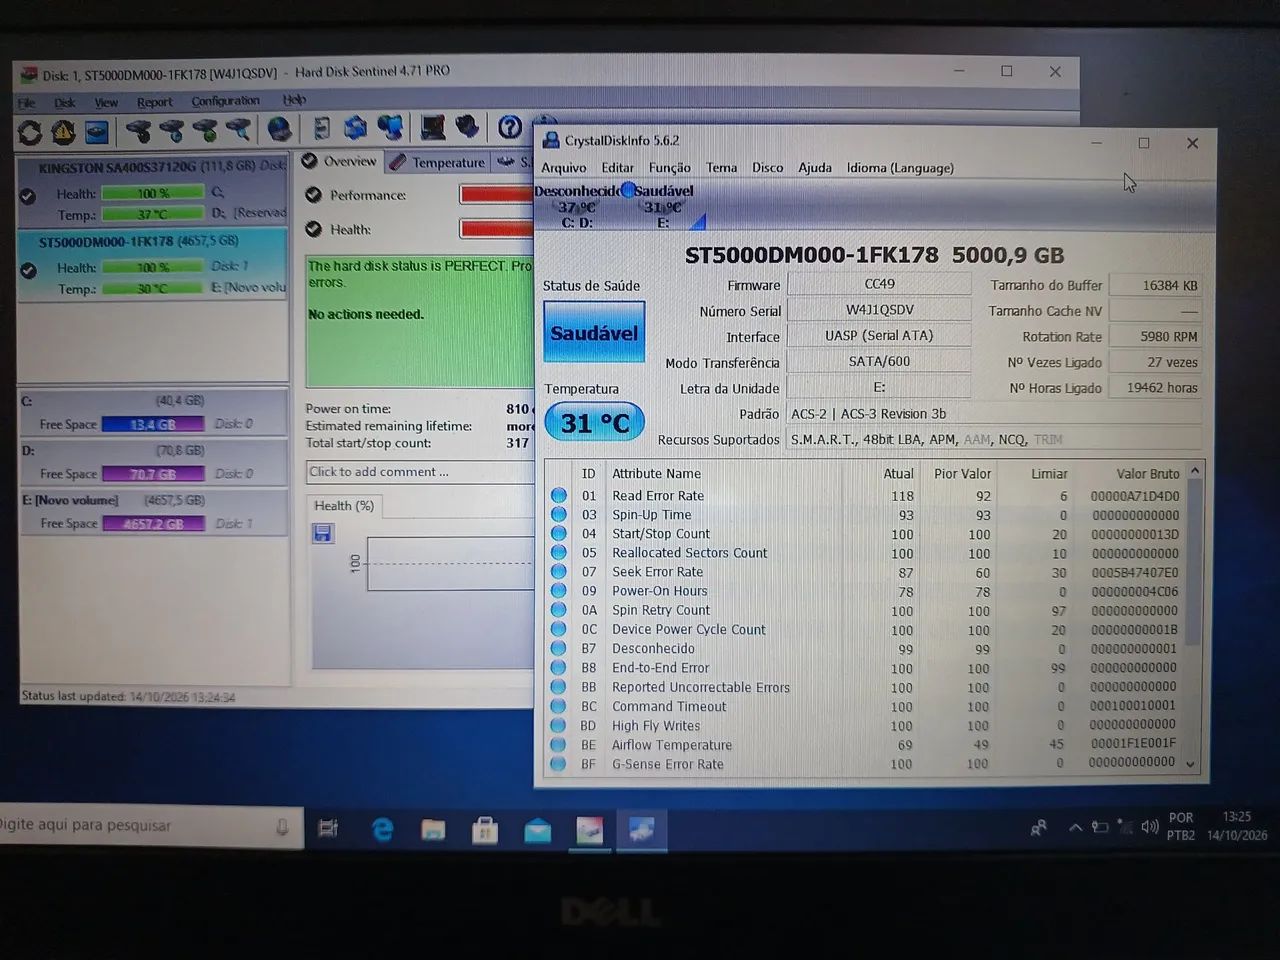The height and width of the screenshot is (960, 1280).
Task: Click the laptop monitor icon in Hard Disk Sentinel toolbar
Action: (x=433, y=127)
